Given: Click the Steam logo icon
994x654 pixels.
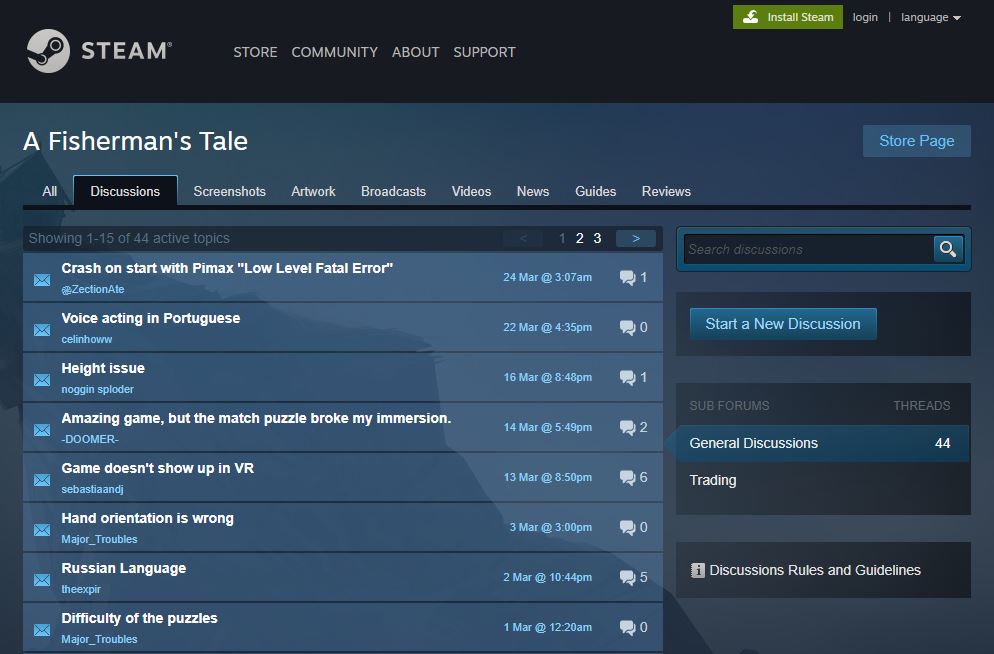Looking at the screenshot, I should 48,51.
